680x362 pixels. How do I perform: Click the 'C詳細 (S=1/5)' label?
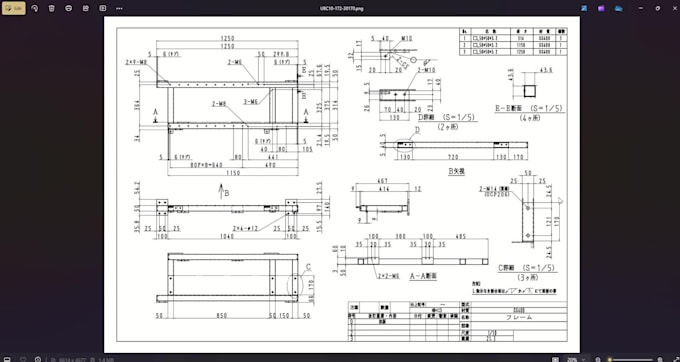[527, 268]
